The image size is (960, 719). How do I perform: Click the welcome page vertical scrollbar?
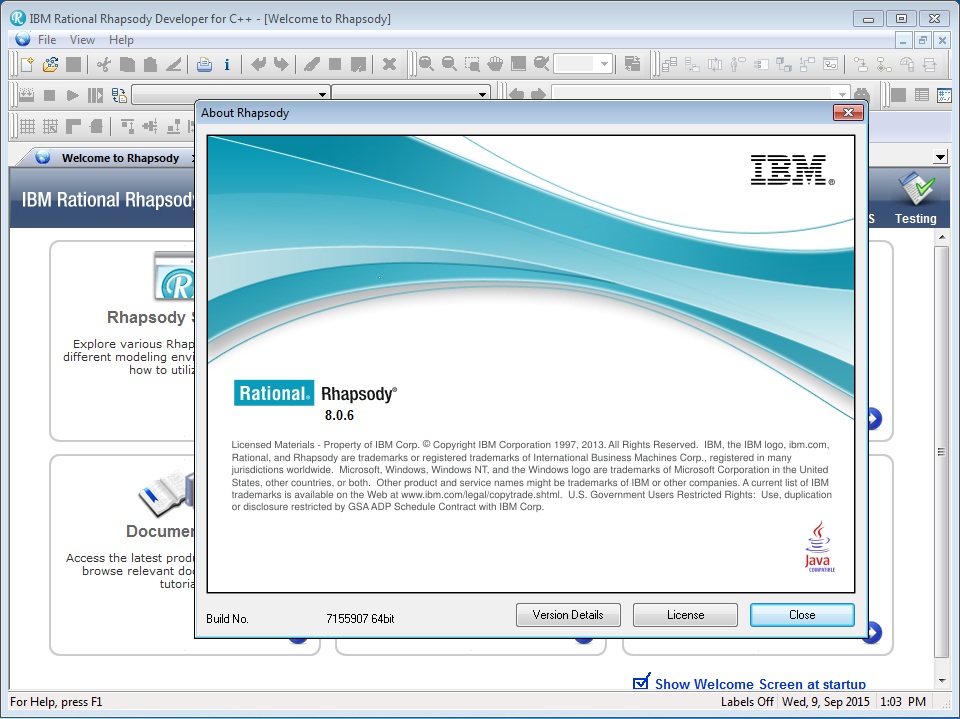[x=941, y=453]
